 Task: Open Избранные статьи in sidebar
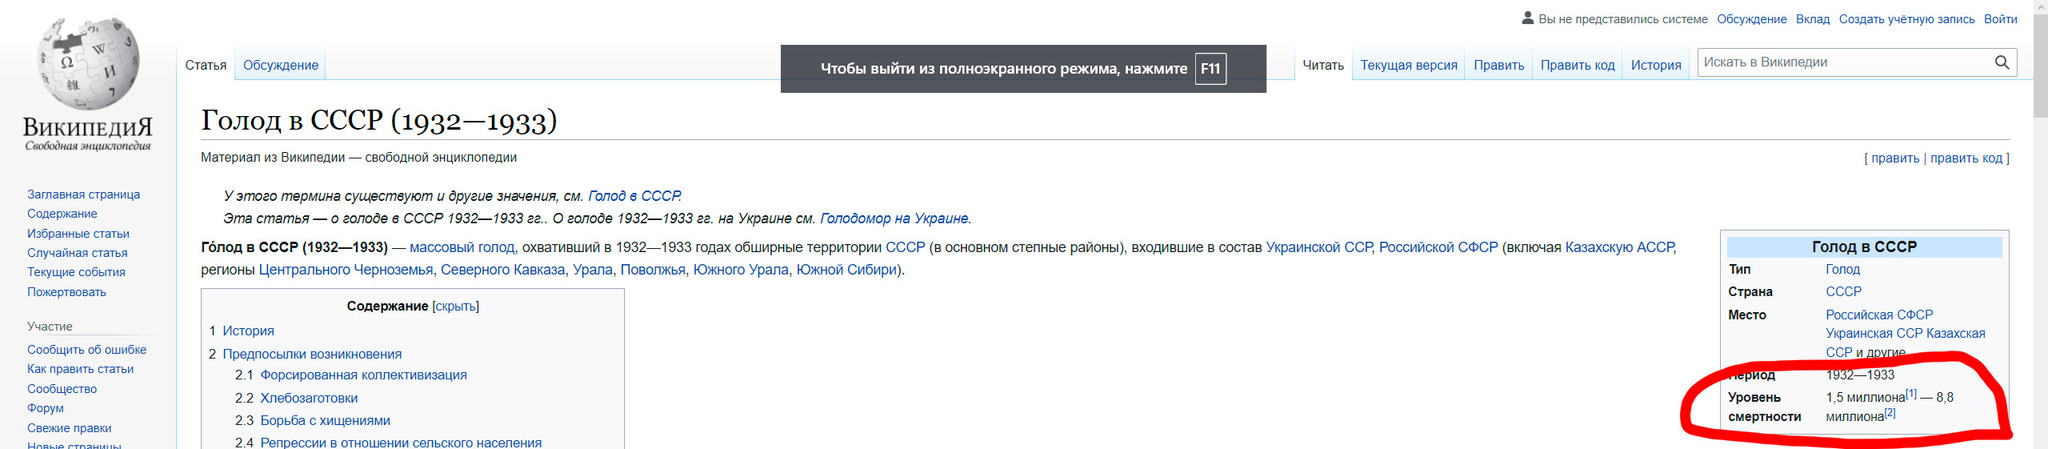(x=78, y=234)
